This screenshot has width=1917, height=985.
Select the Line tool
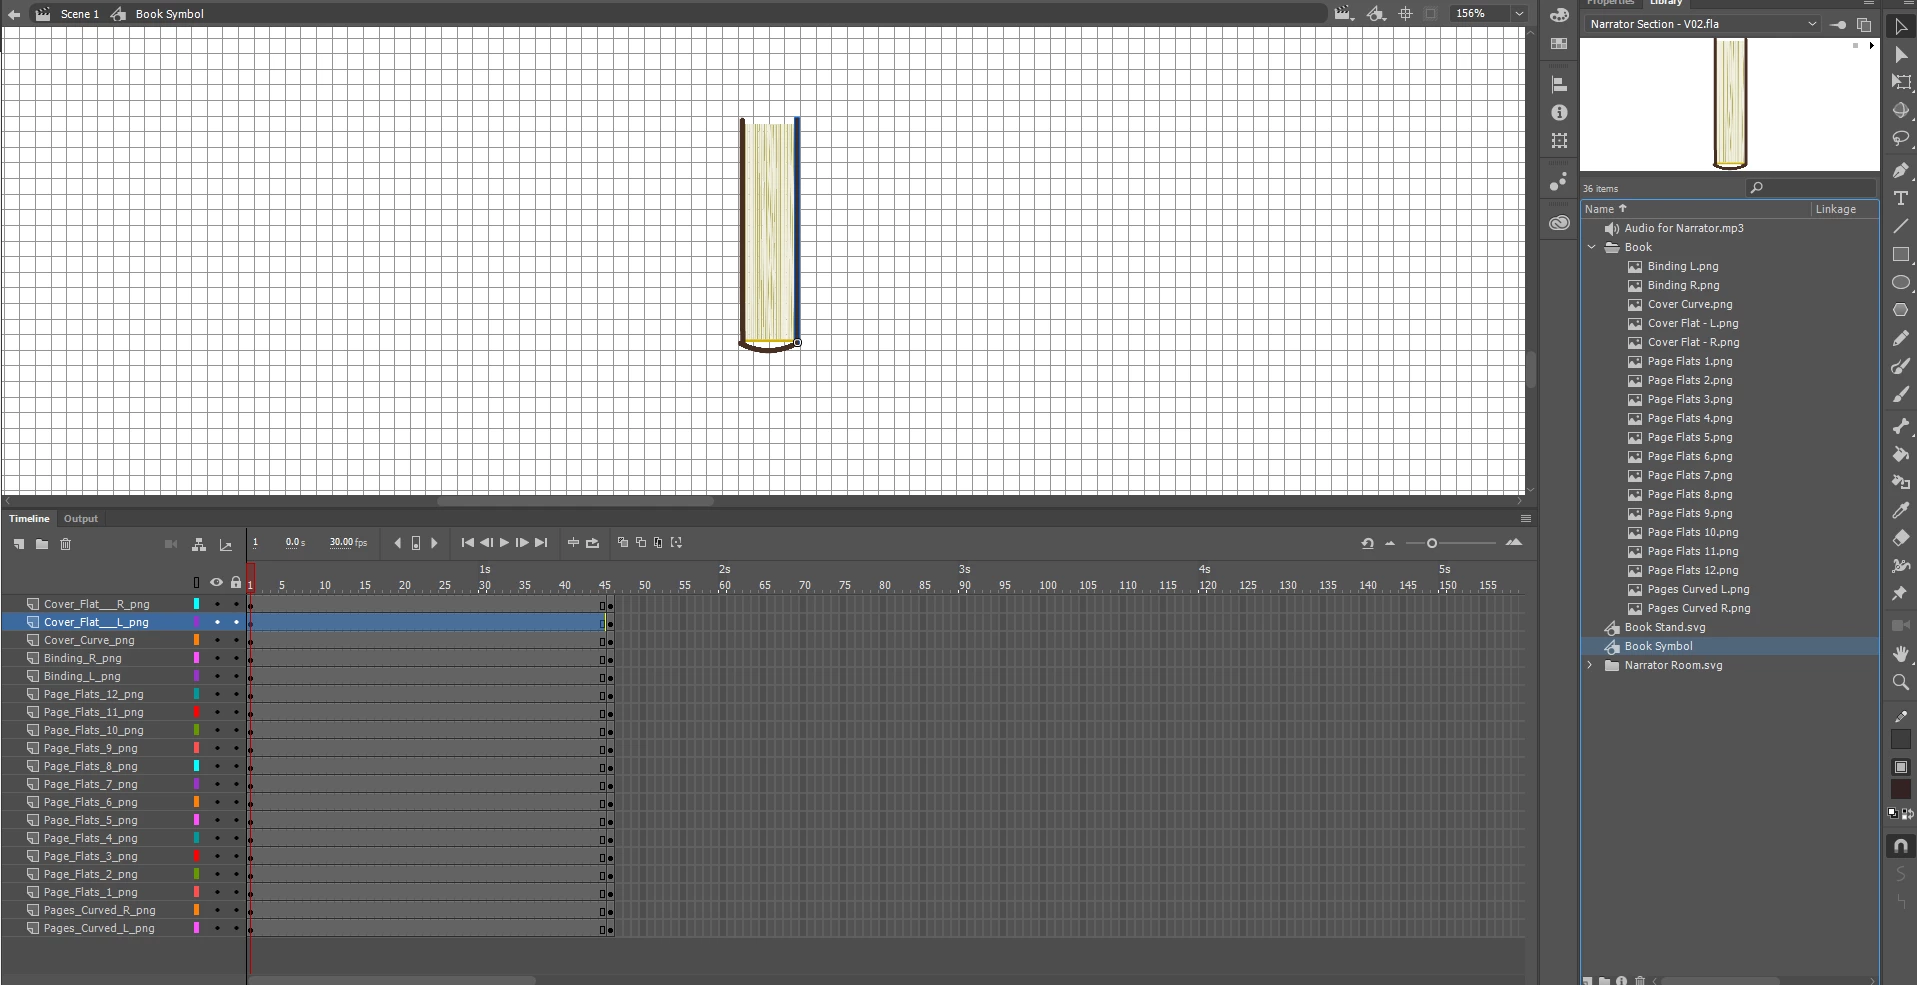point(1901,227)
